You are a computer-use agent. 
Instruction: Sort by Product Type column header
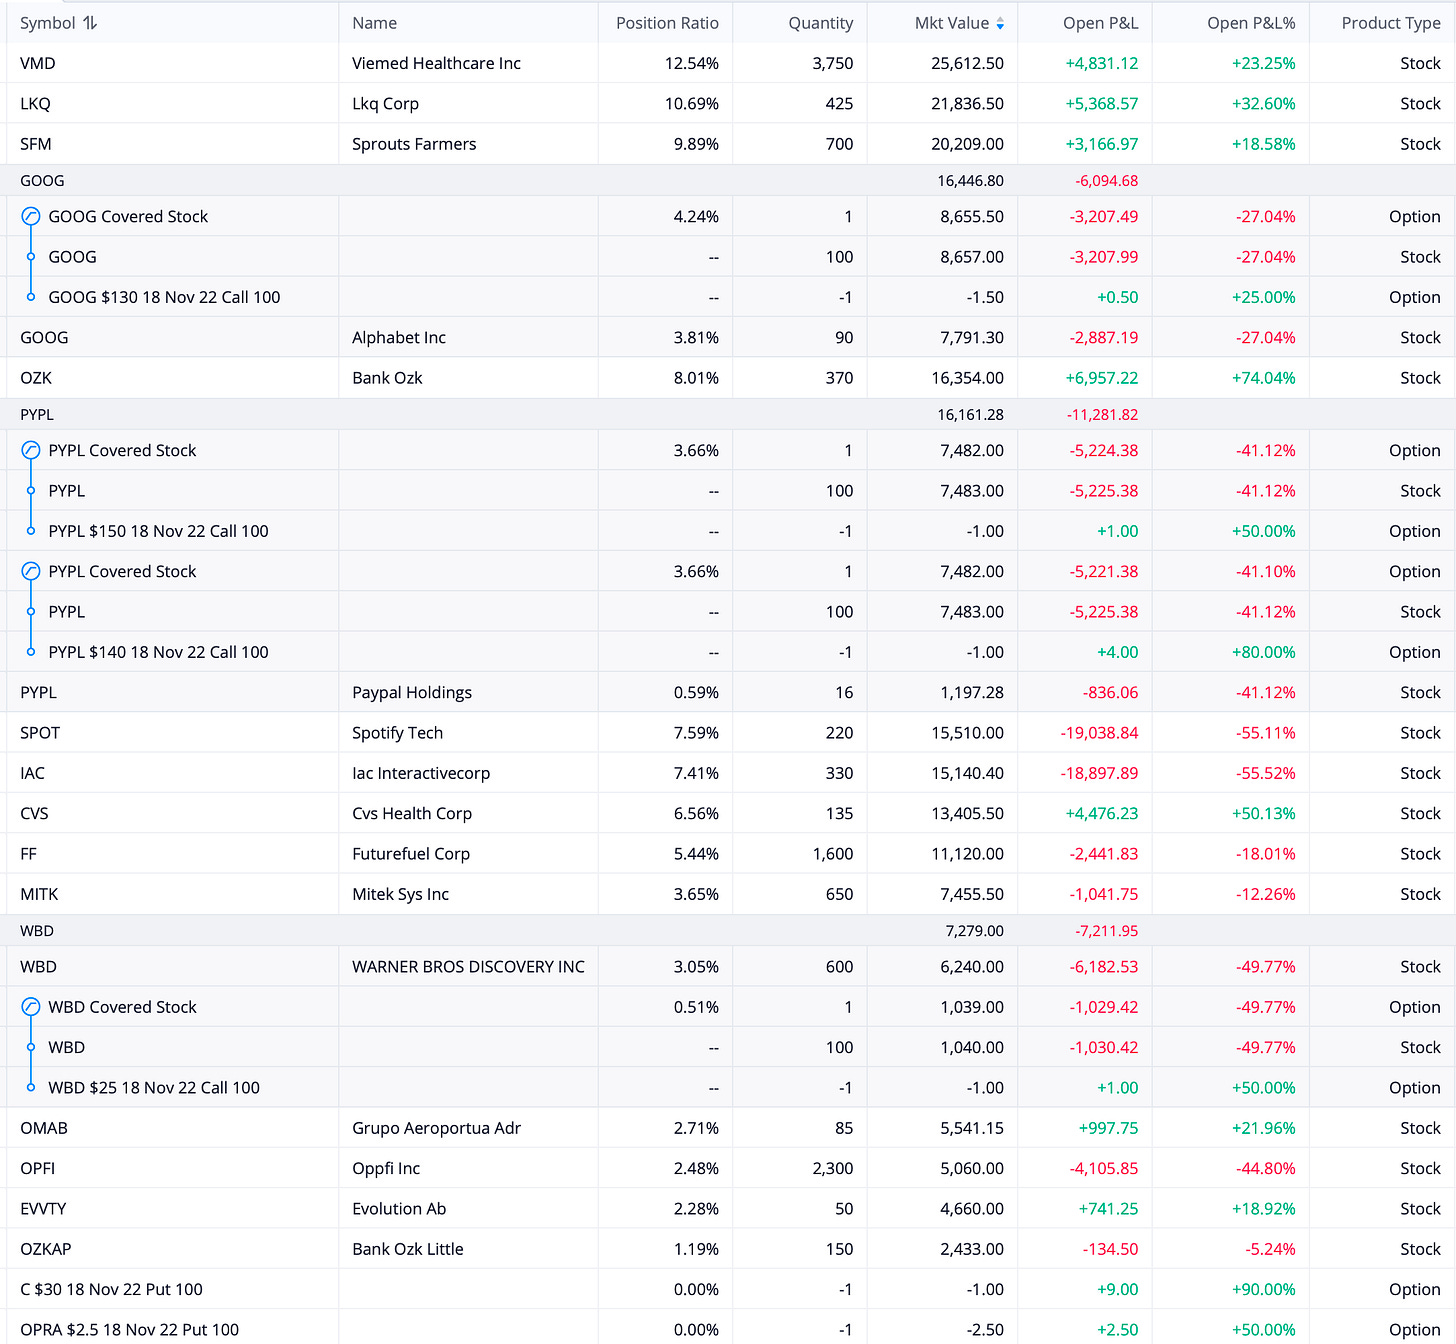tap(1391, 23)
